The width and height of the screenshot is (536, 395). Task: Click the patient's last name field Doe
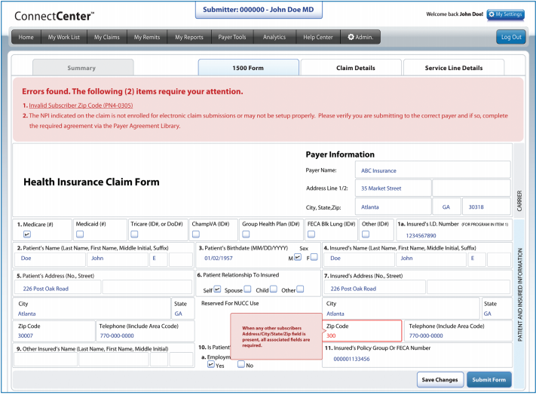(50, 259)
